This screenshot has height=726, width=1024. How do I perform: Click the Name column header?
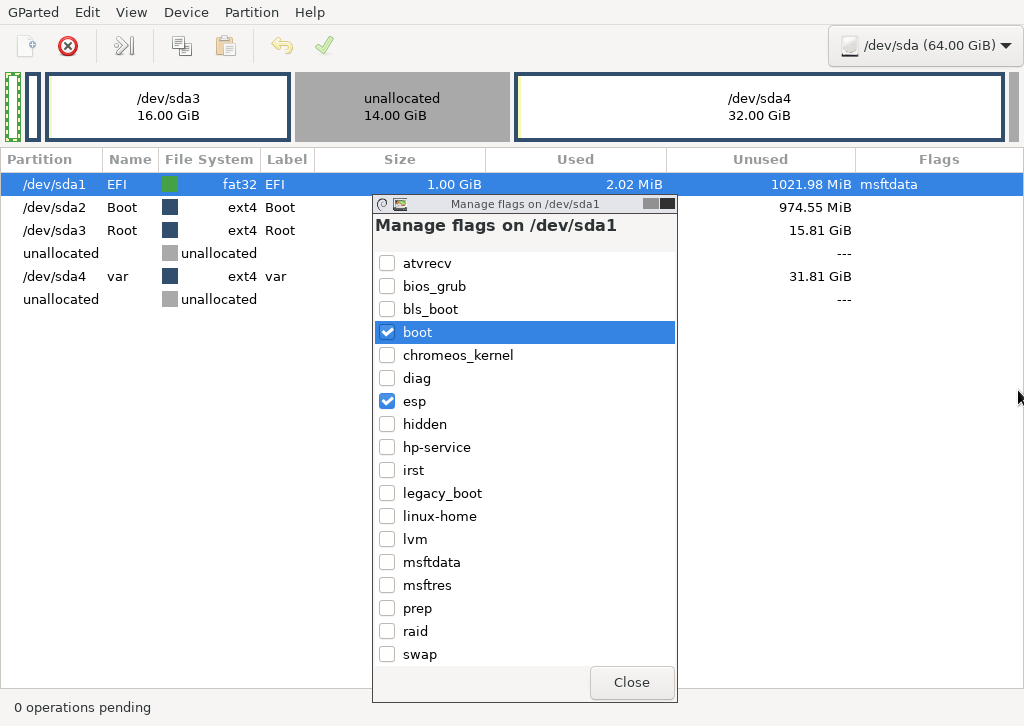click(130, 159)
